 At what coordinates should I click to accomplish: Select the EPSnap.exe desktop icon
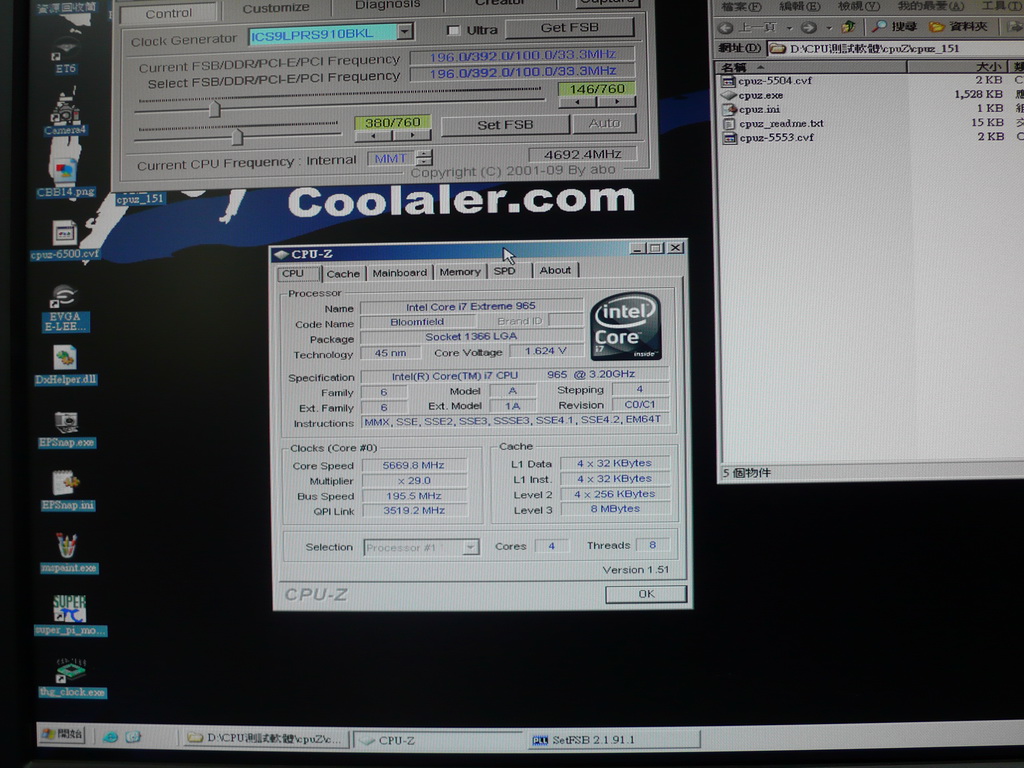pyautogui.click(x=67, y=429)
